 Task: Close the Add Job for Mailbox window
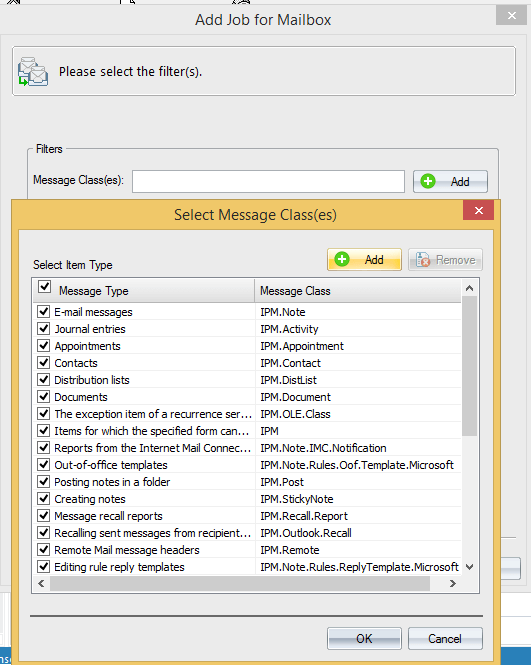511,15
